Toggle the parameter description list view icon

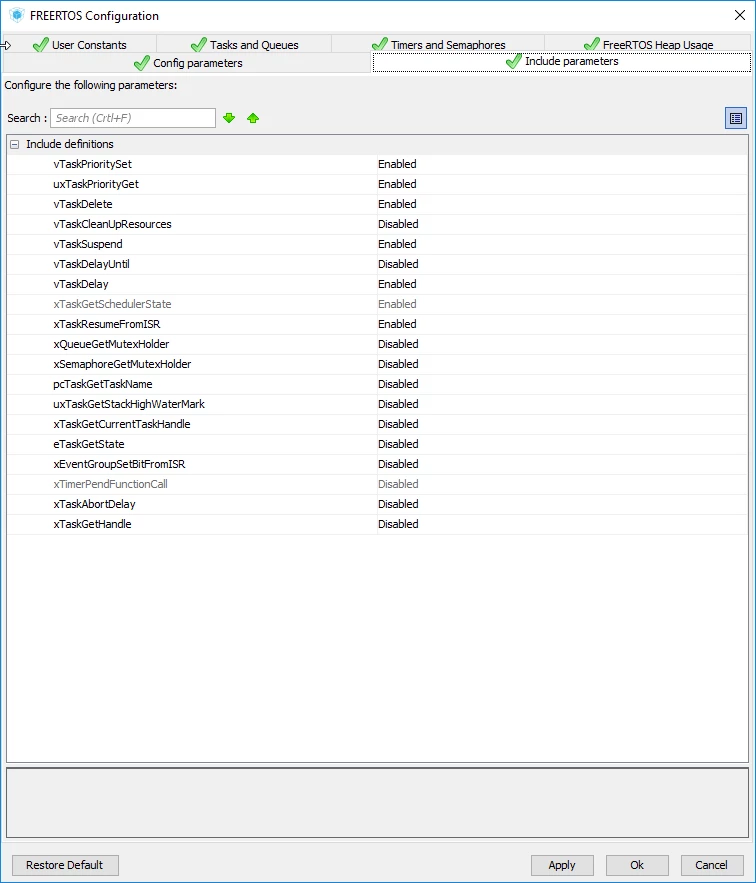pos(736,118)
